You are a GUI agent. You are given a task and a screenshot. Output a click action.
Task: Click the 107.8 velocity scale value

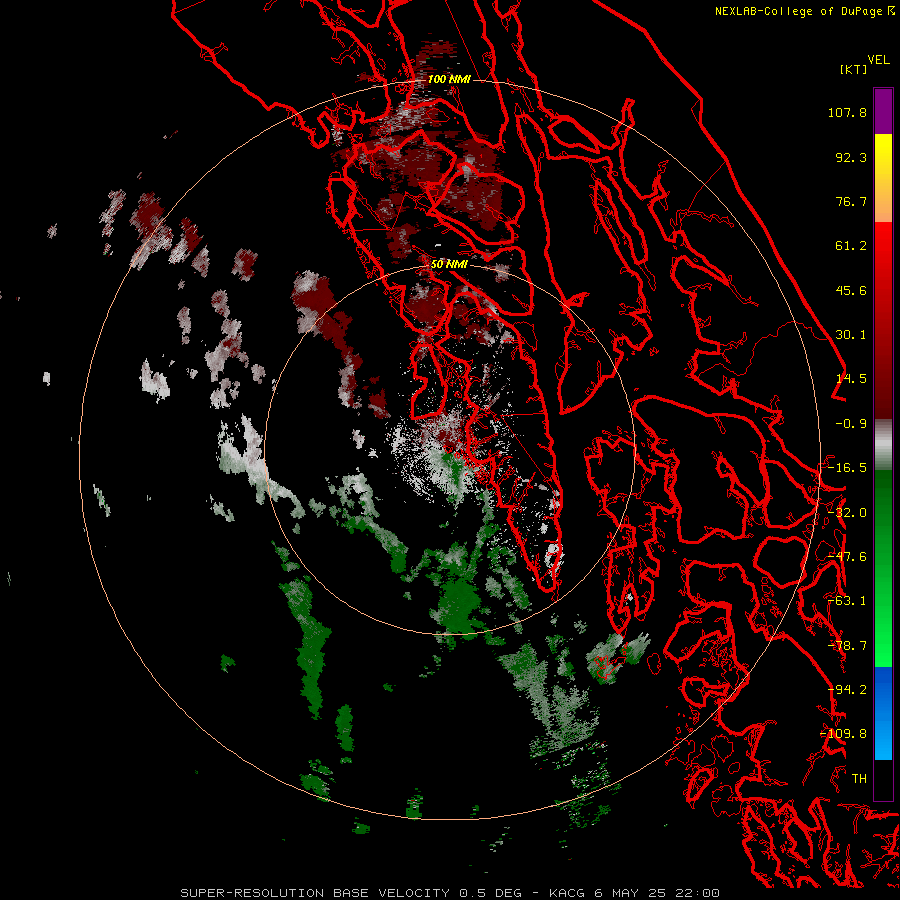click(x=847, y=112)
